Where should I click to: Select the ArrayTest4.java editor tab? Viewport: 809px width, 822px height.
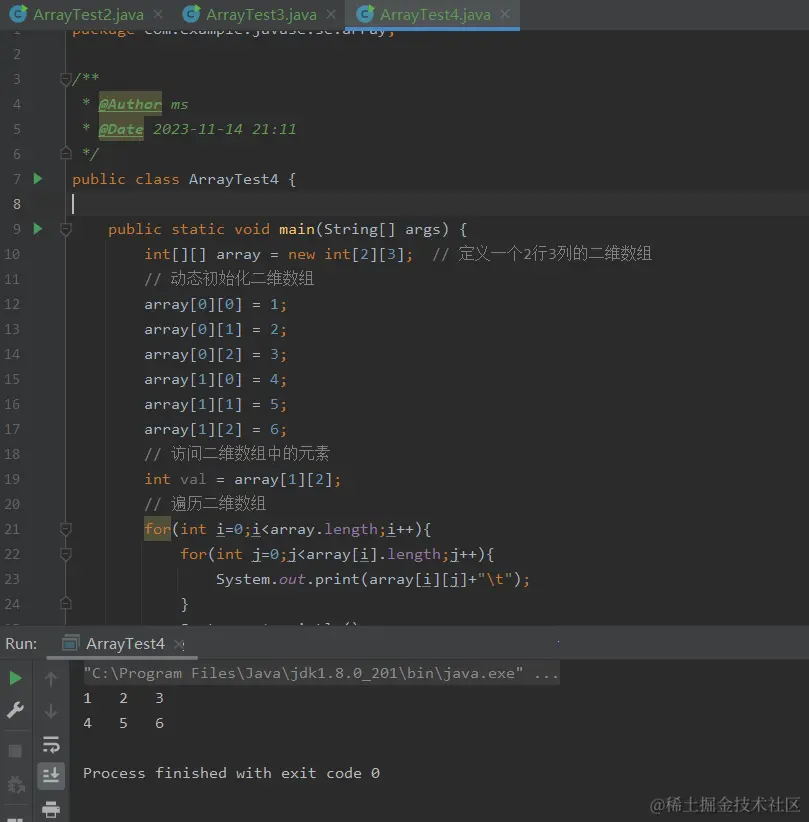[435, 15]
